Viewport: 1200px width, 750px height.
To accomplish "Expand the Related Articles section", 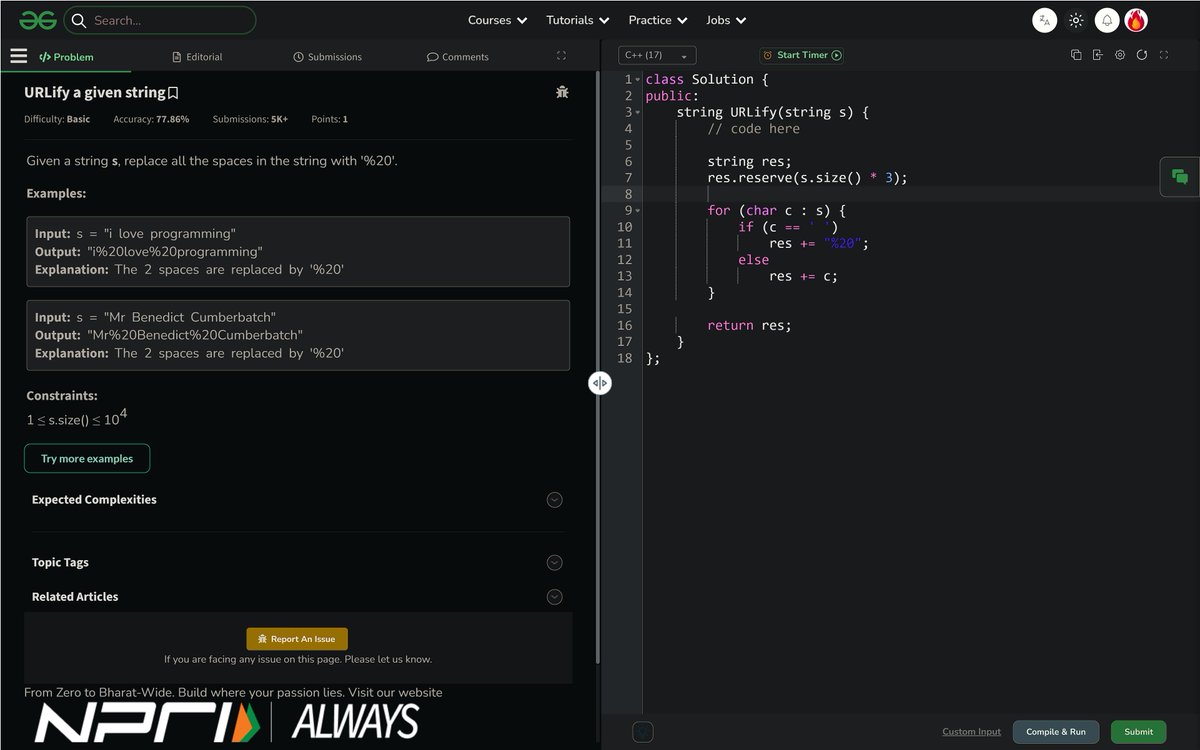I will coord(555,597).
